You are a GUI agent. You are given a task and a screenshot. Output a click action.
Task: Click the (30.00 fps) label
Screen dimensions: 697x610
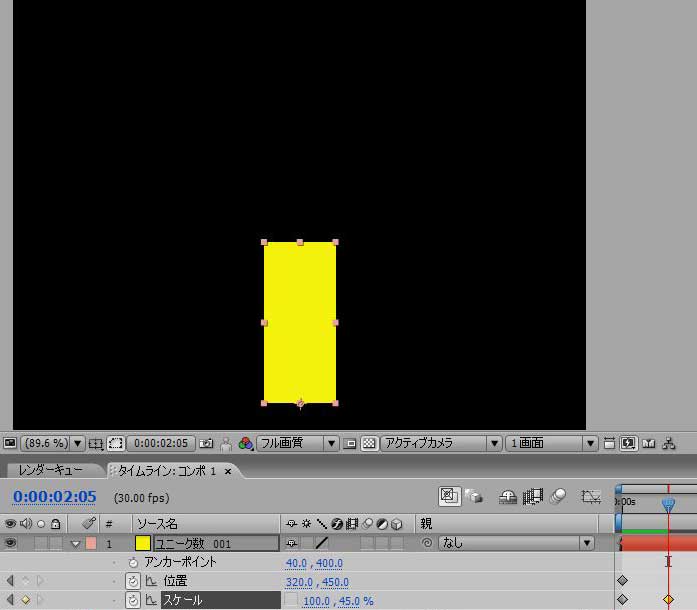pyautogui.click(x=142, y=498)
